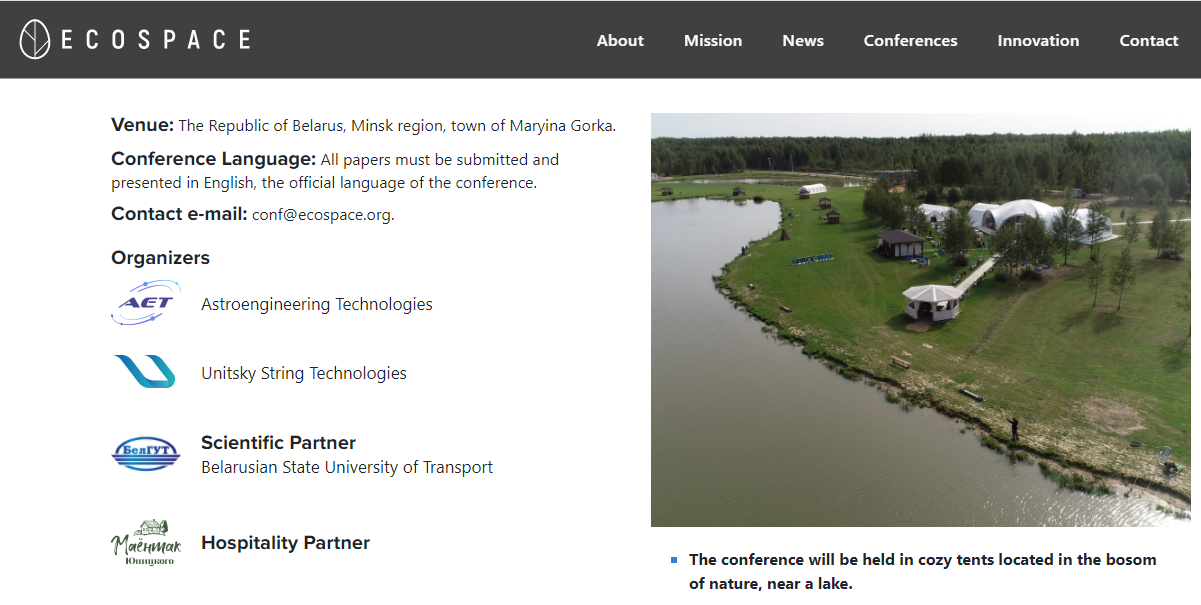Select Conferences in the navigation bar
The image size is (1201, 605).
click(x=910, y=41)
